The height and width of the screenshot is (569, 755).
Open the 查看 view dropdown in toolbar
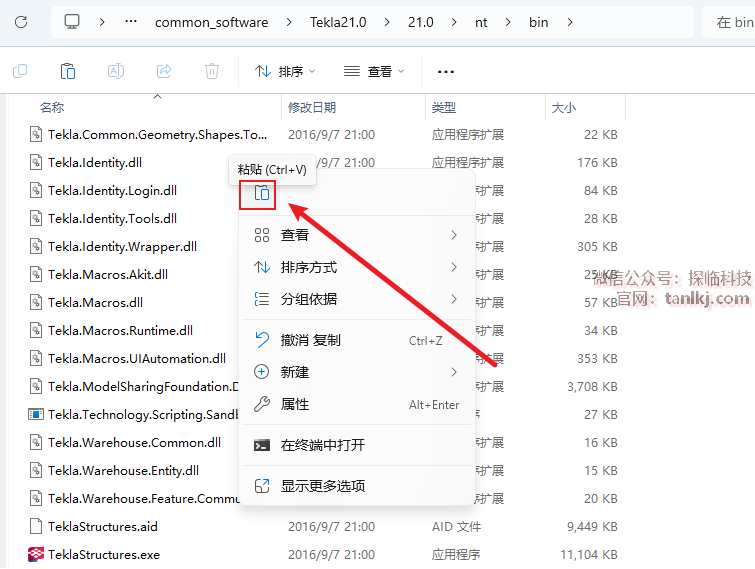click(x=374, y=72)
